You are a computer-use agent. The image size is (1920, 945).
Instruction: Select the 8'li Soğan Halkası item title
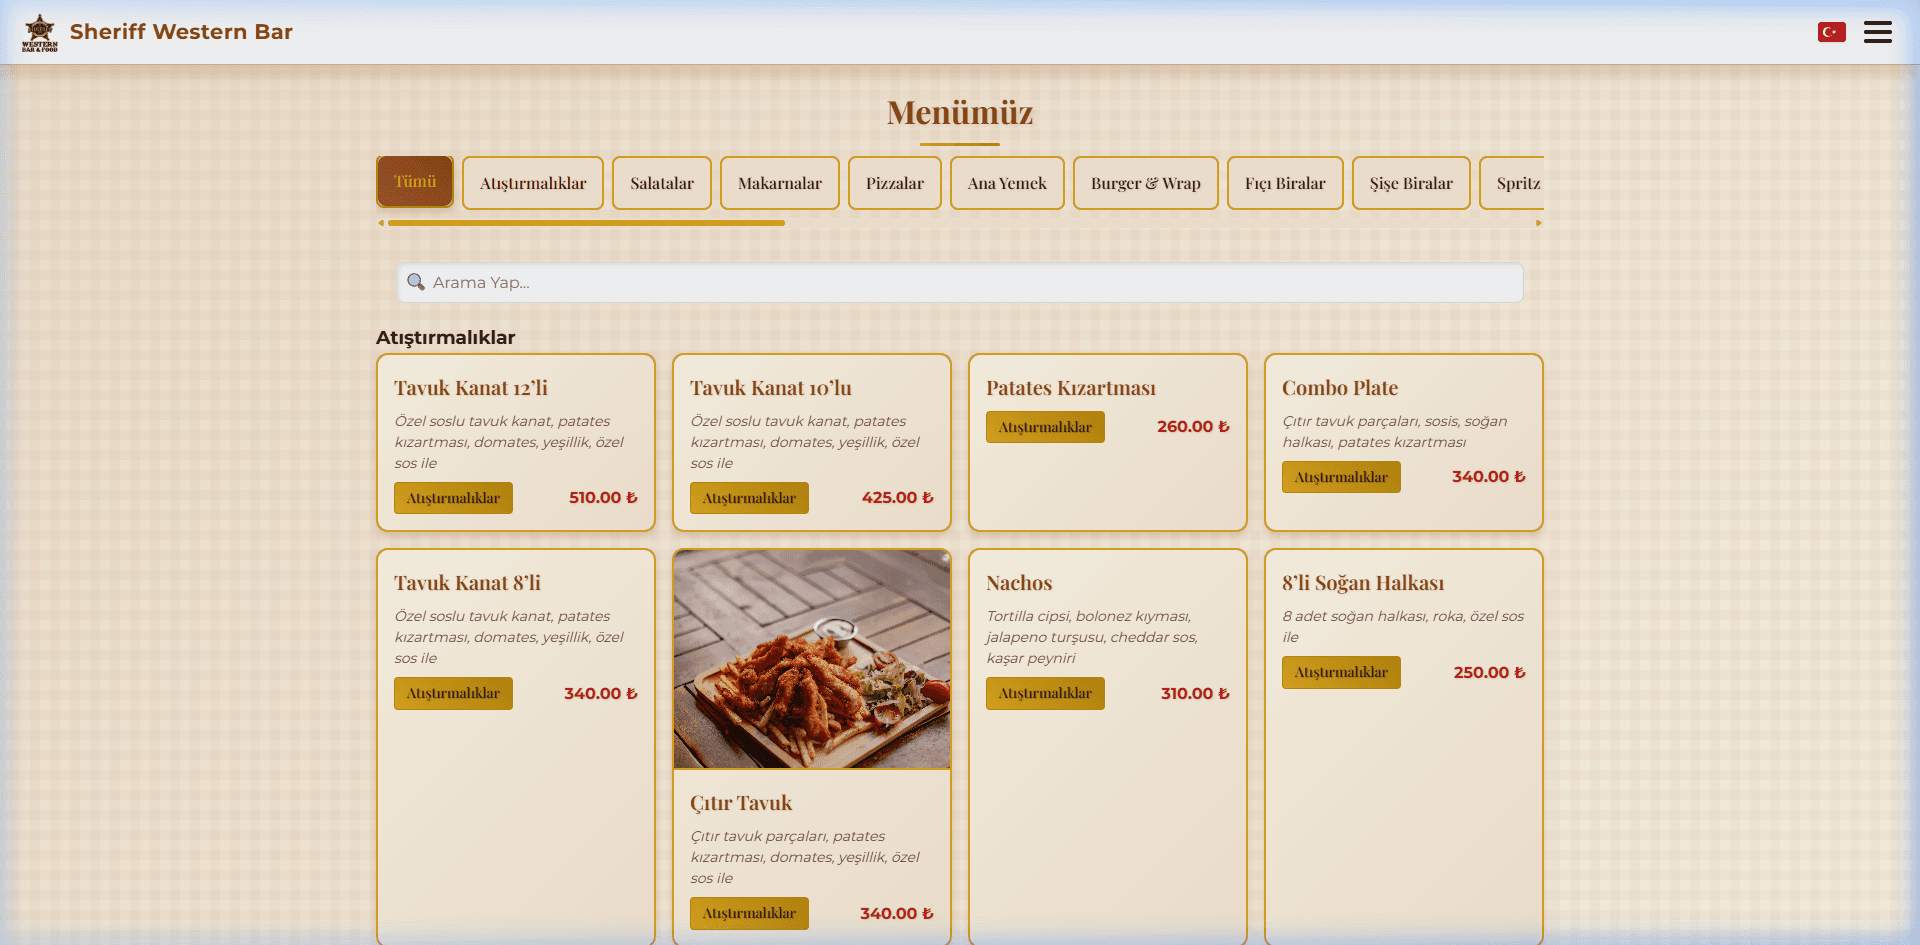click(1362, 583)
